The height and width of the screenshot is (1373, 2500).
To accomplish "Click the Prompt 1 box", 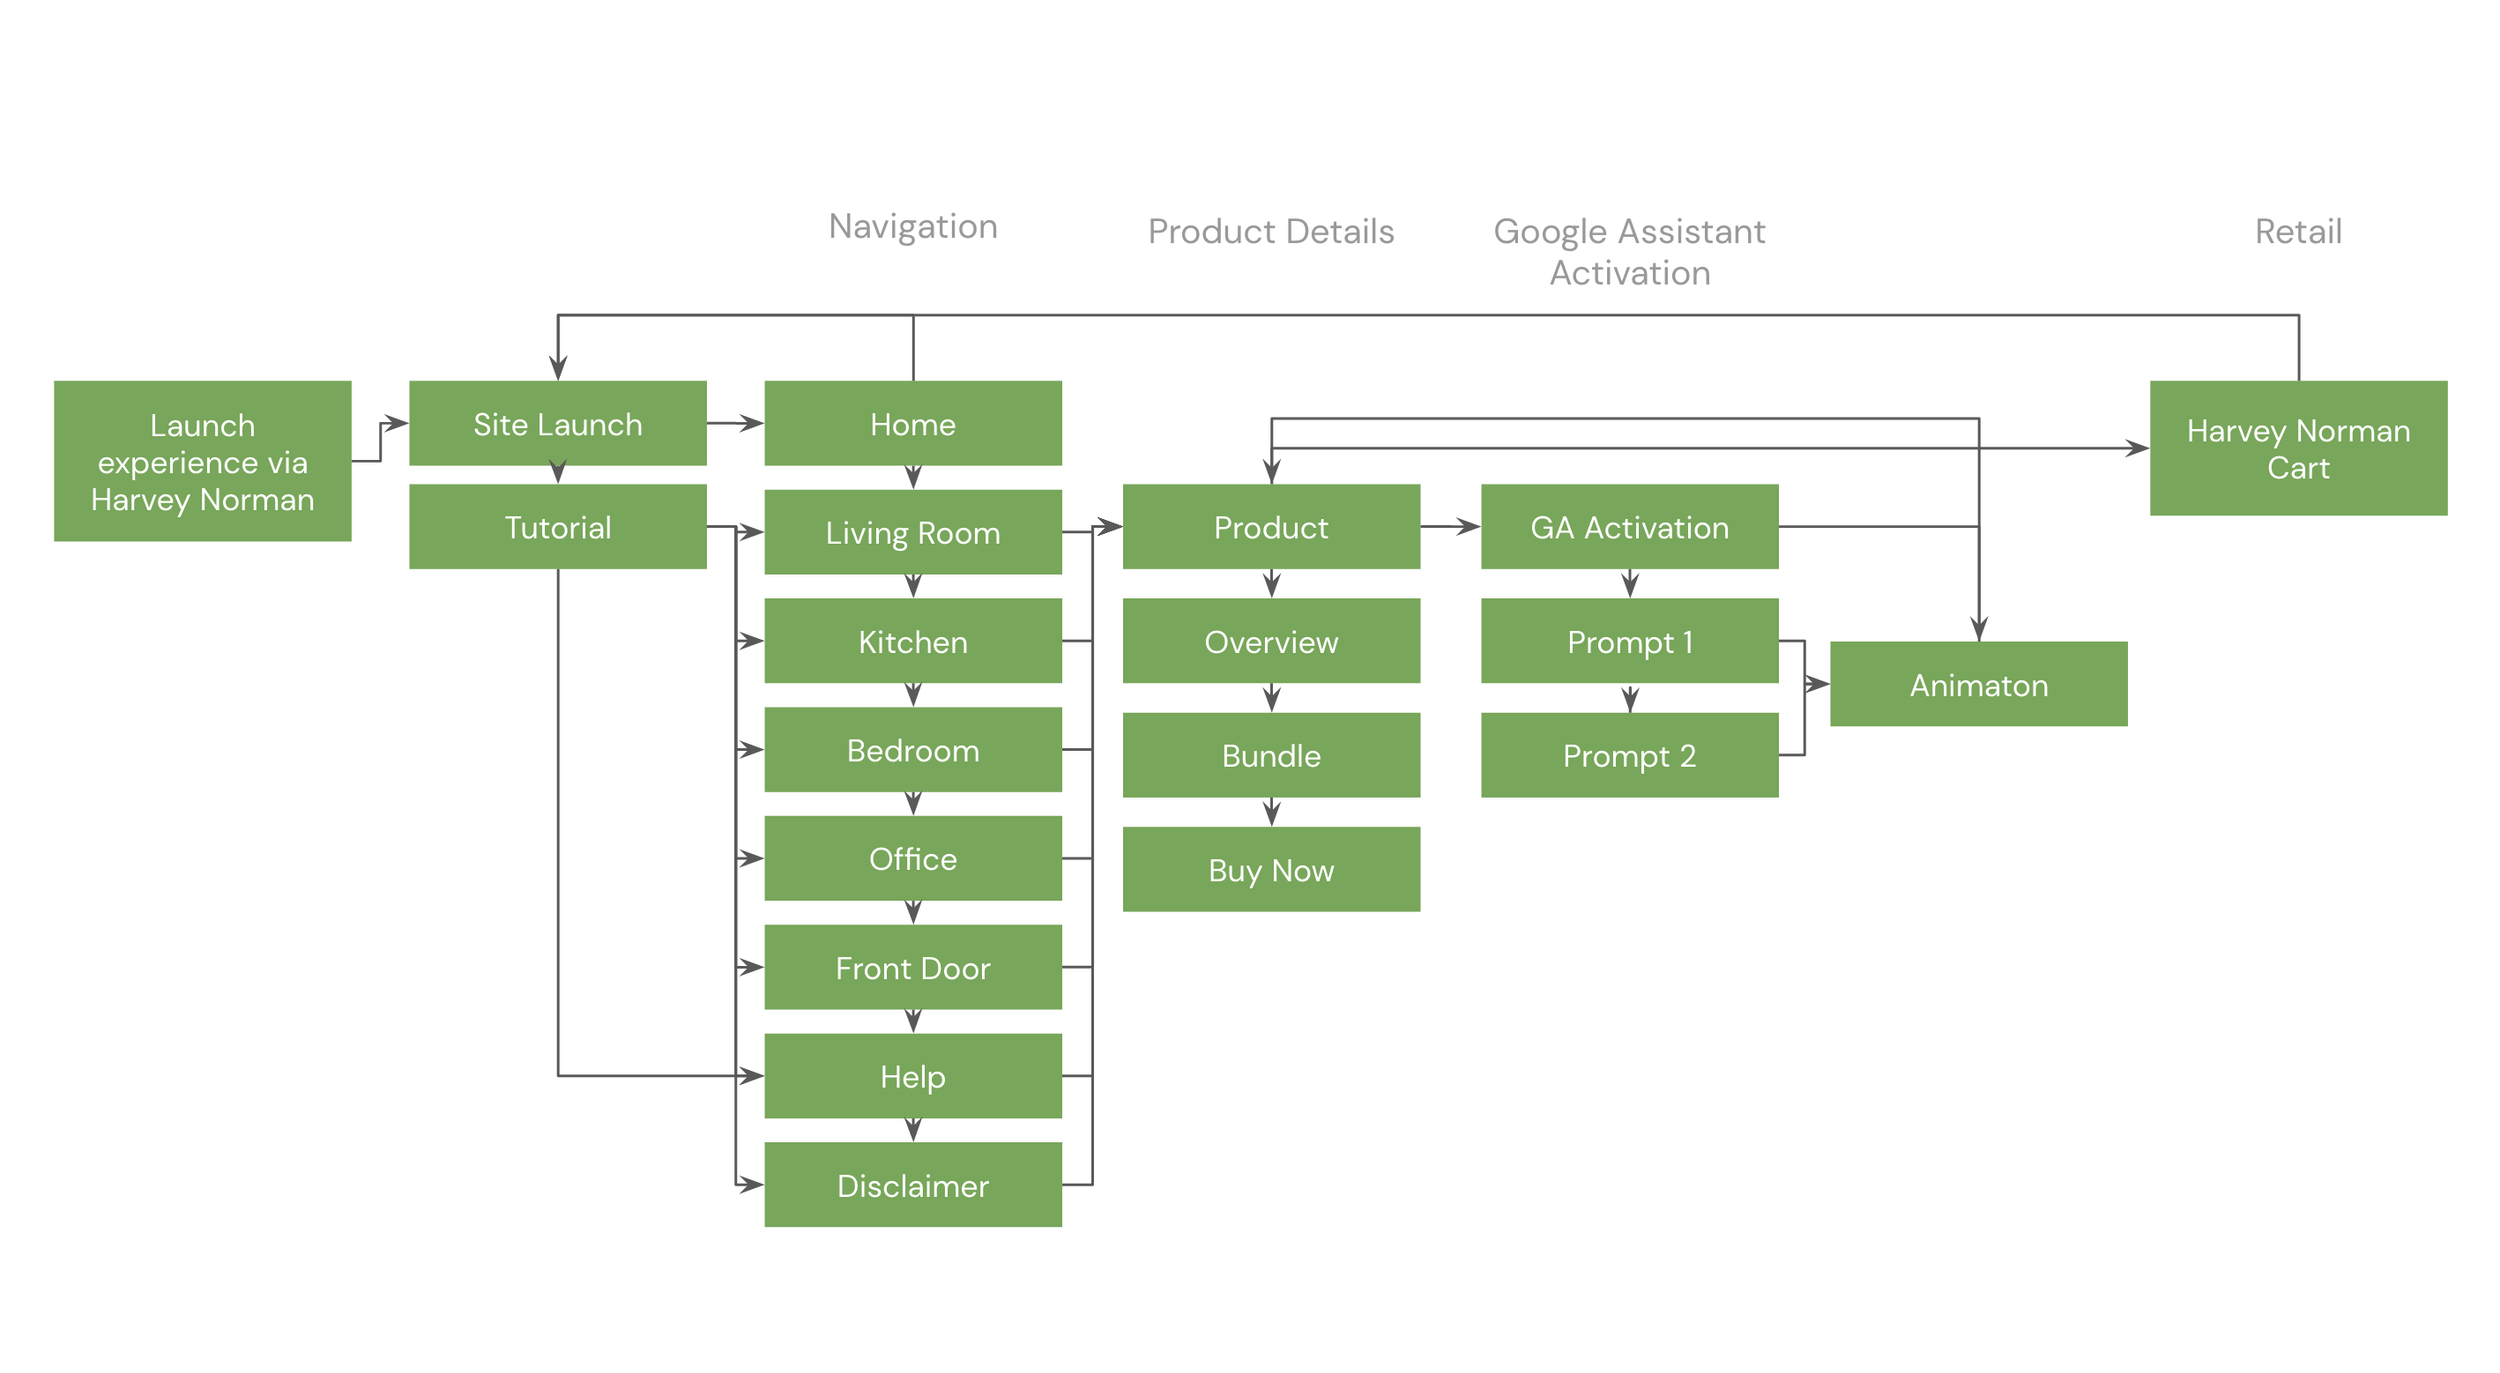I will [x=1628, y=641].
